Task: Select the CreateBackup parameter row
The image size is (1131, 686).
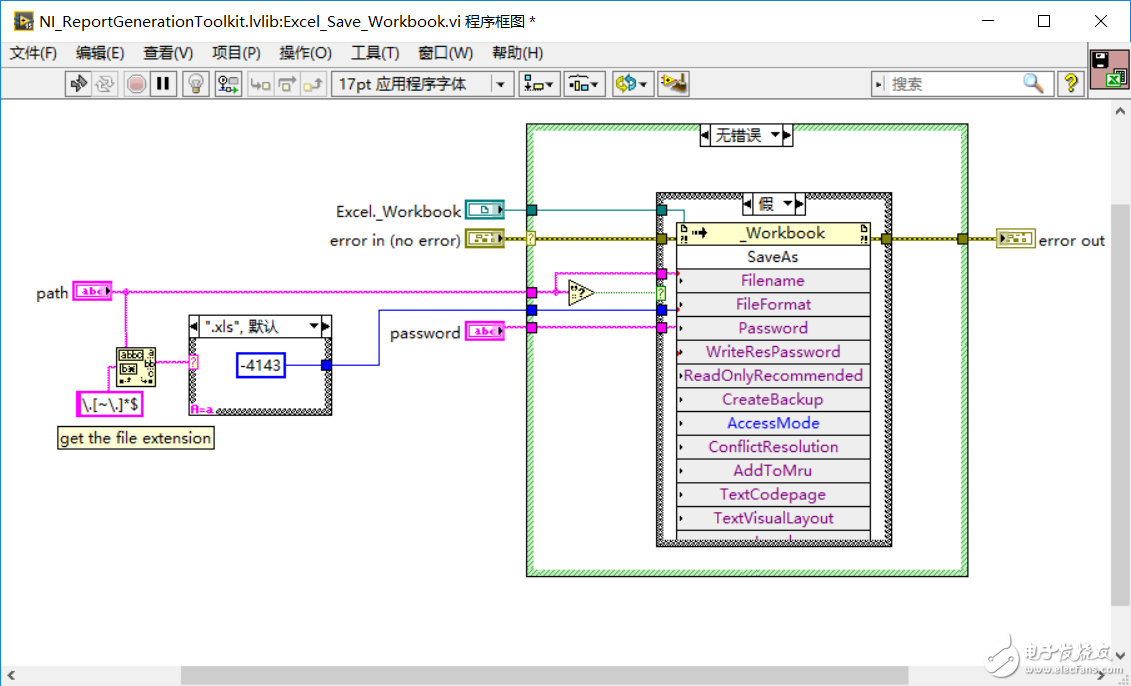Action: (773, 400)
